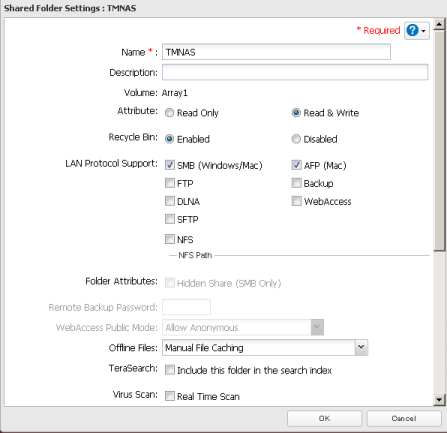The width and height of the screenshot is (447, 433).
Task: Include this folder in TeraSearch index
Action: [170, 370]
